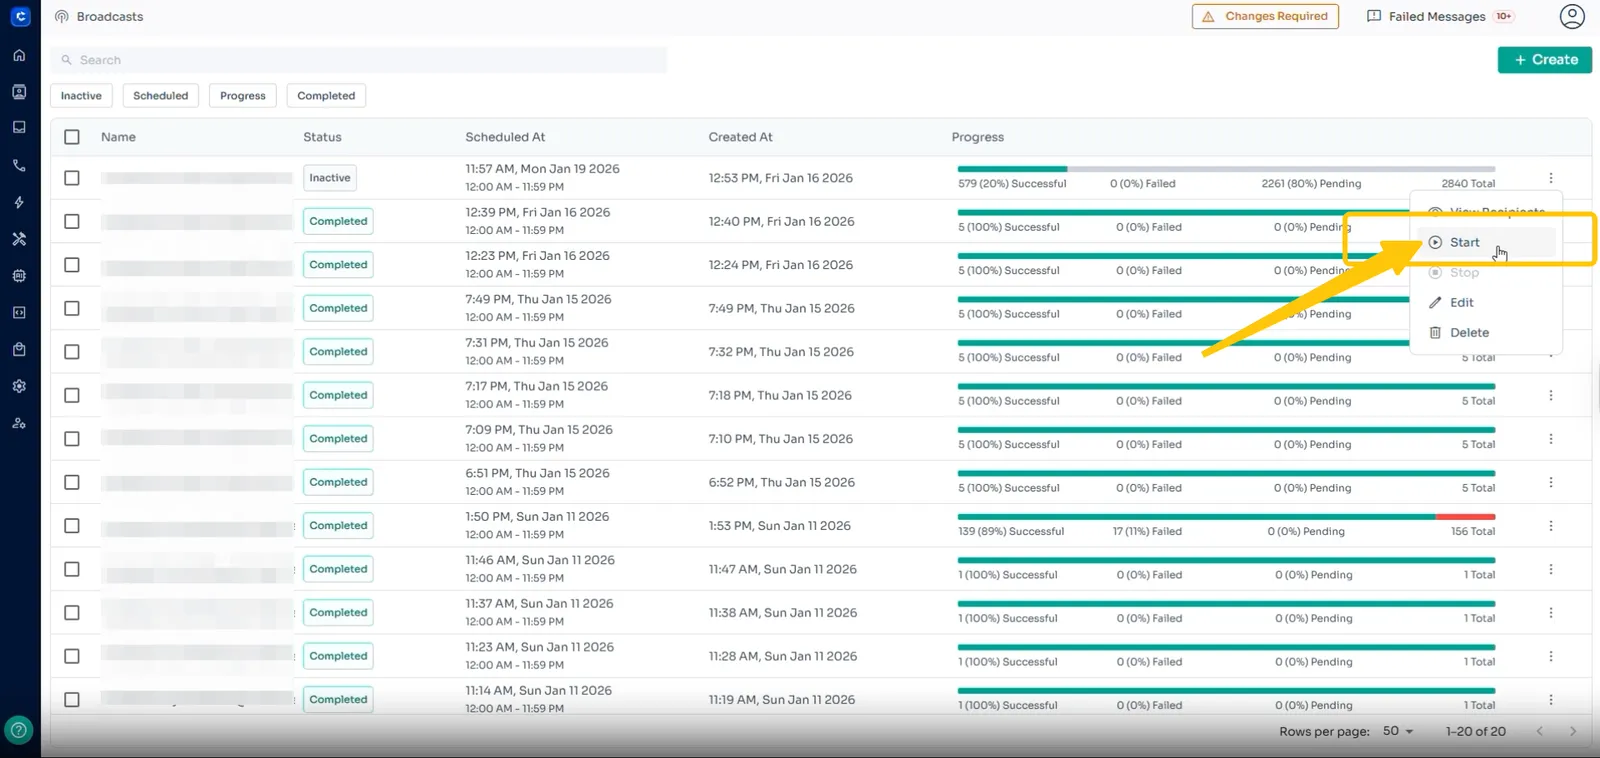Viewport: 1600px width, 758px height.
Task: Select the checkbox for the 1:50 PM broadcast
Action: (x=72, y=526)
